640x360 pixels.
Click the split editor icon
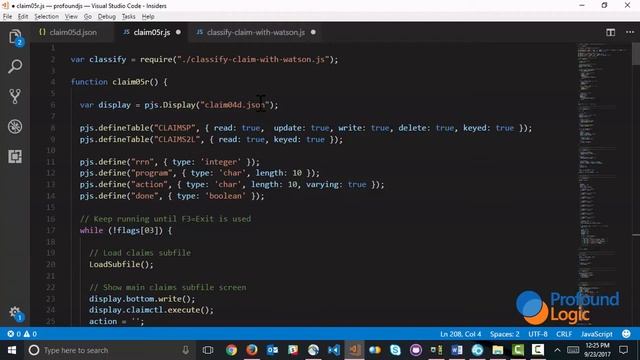610,32
